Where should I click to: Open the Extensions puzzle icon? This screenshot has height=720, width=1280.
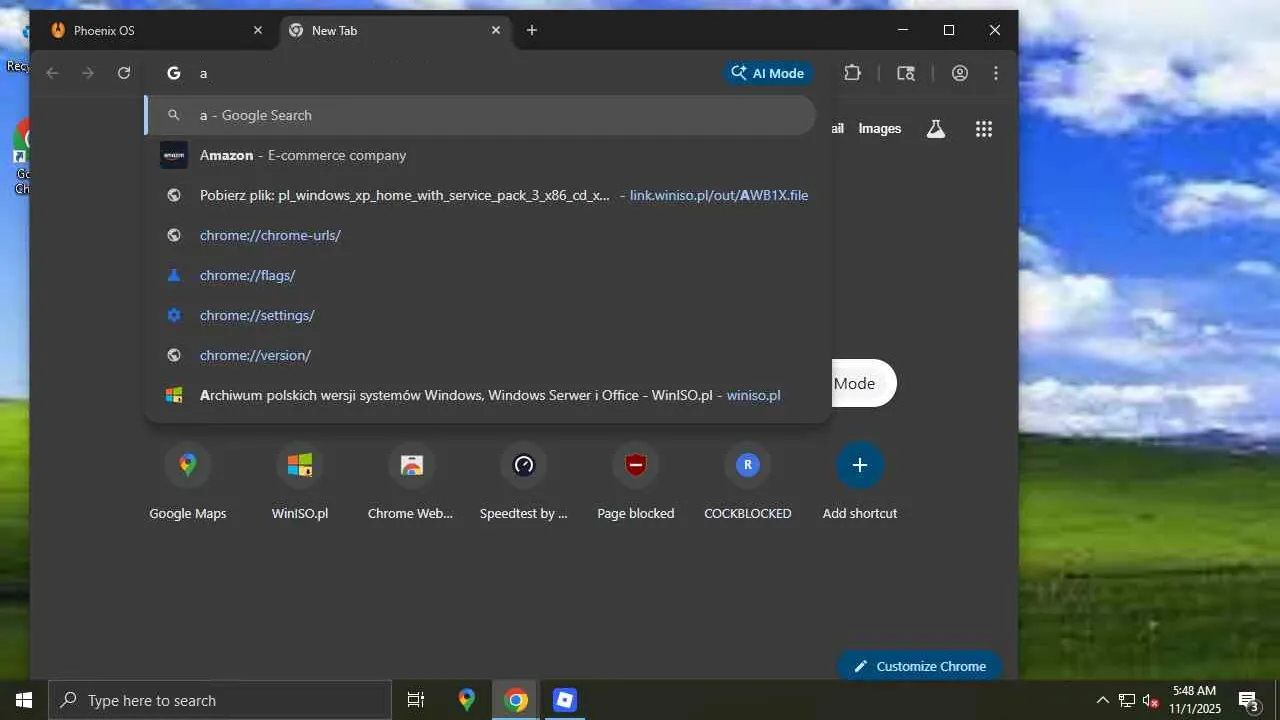(852, 73)
